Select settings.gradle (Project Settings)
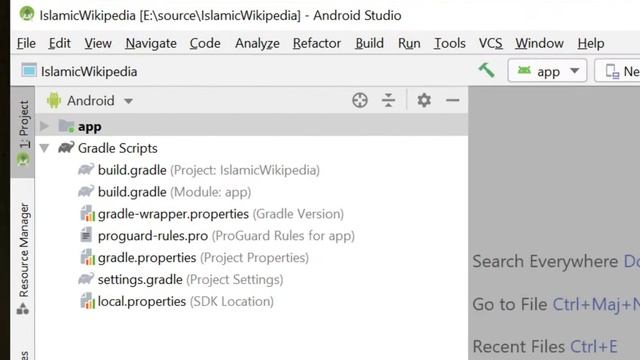The height and width of the screenshot is (360, 640). tap(190, 280)
